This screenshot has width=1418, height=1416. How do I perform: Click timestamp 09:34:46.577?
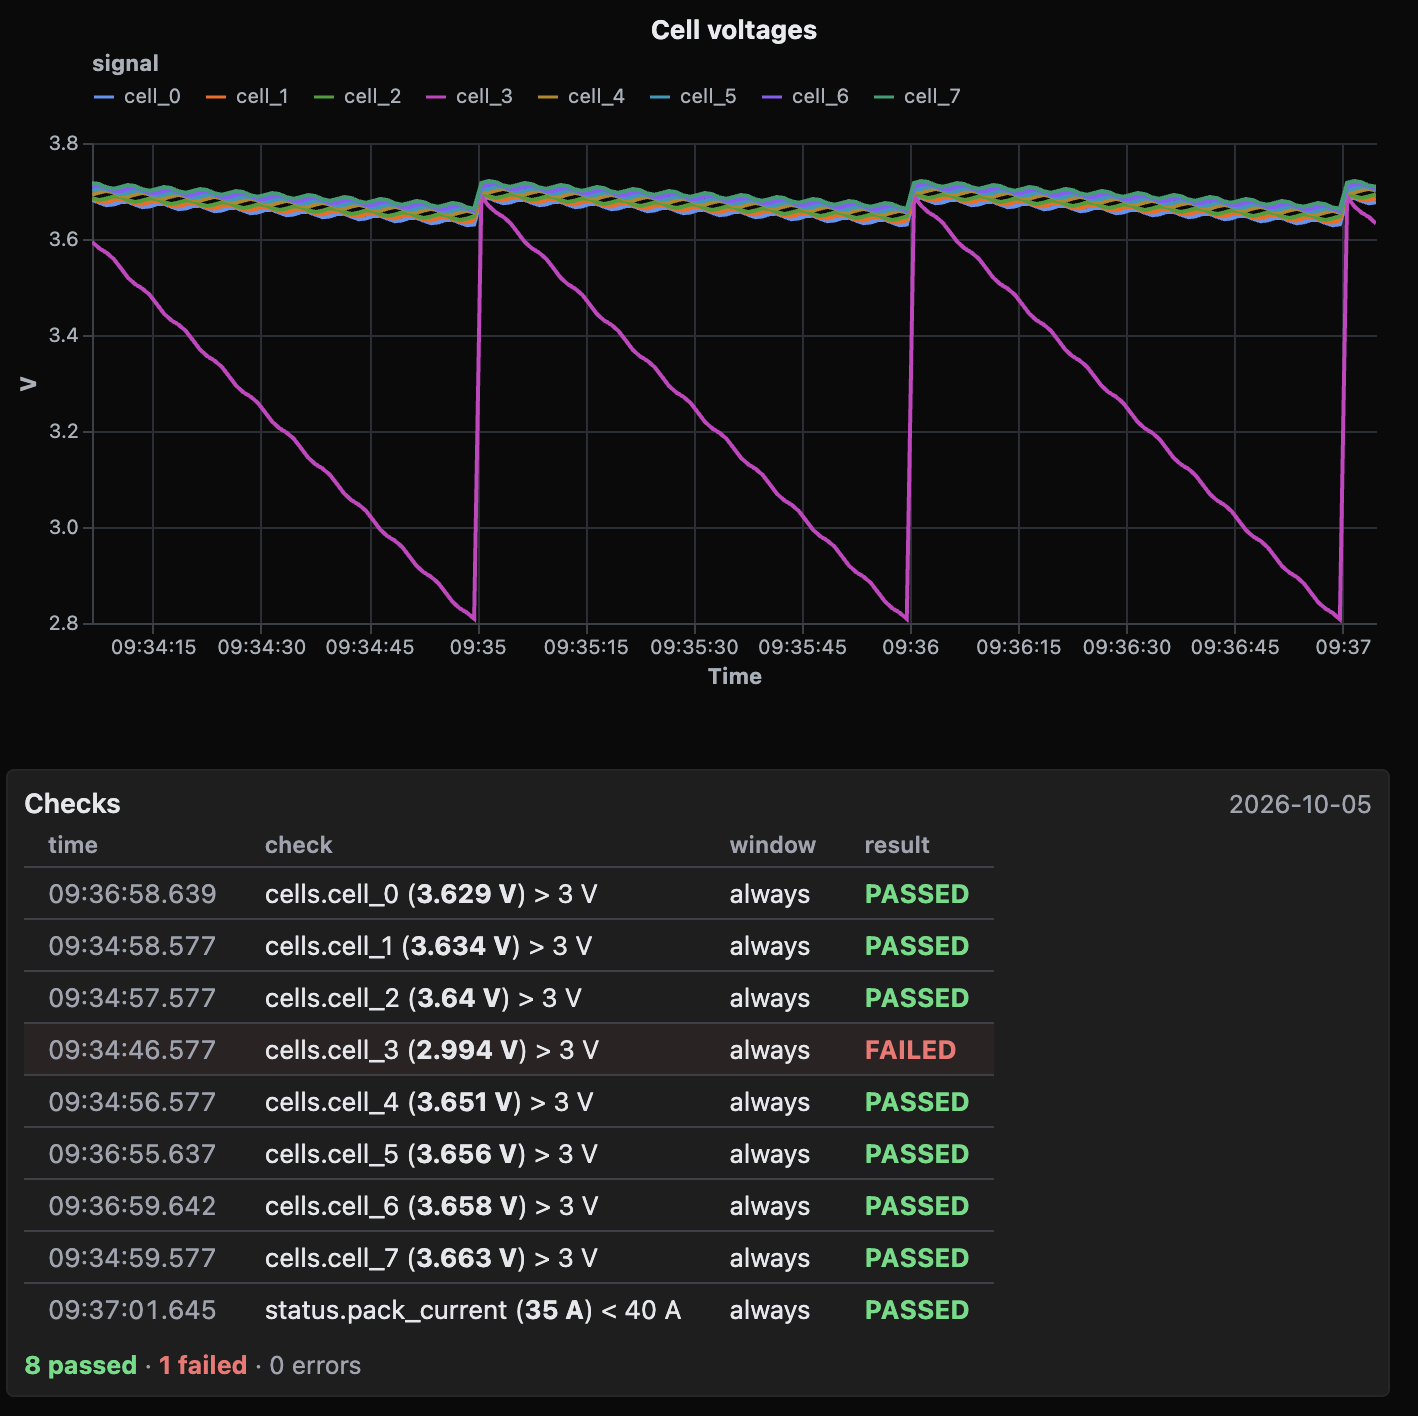pos(132,1050)
